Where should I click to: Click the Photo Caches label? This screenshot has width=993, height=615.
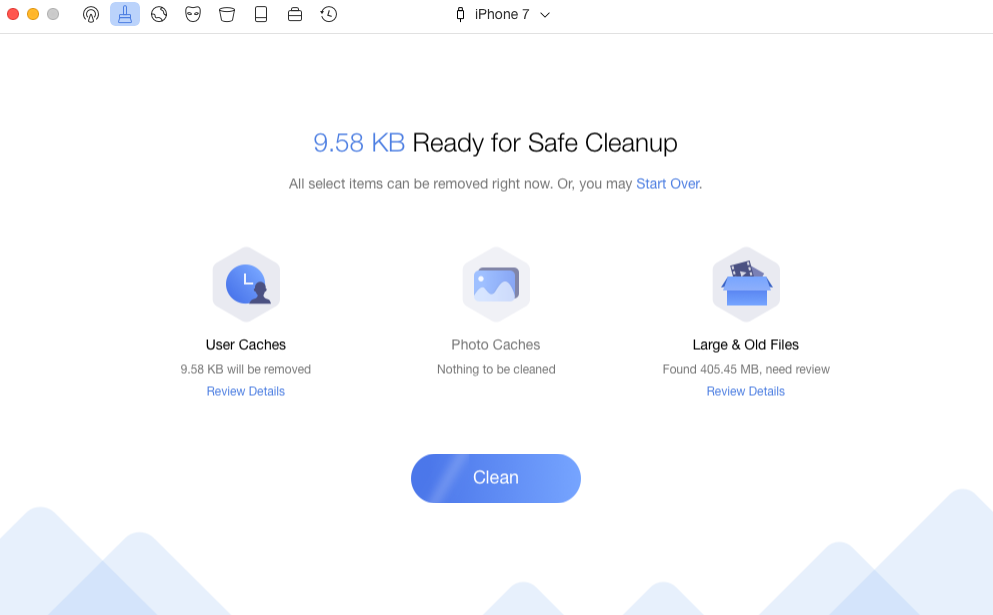(496, 345)
